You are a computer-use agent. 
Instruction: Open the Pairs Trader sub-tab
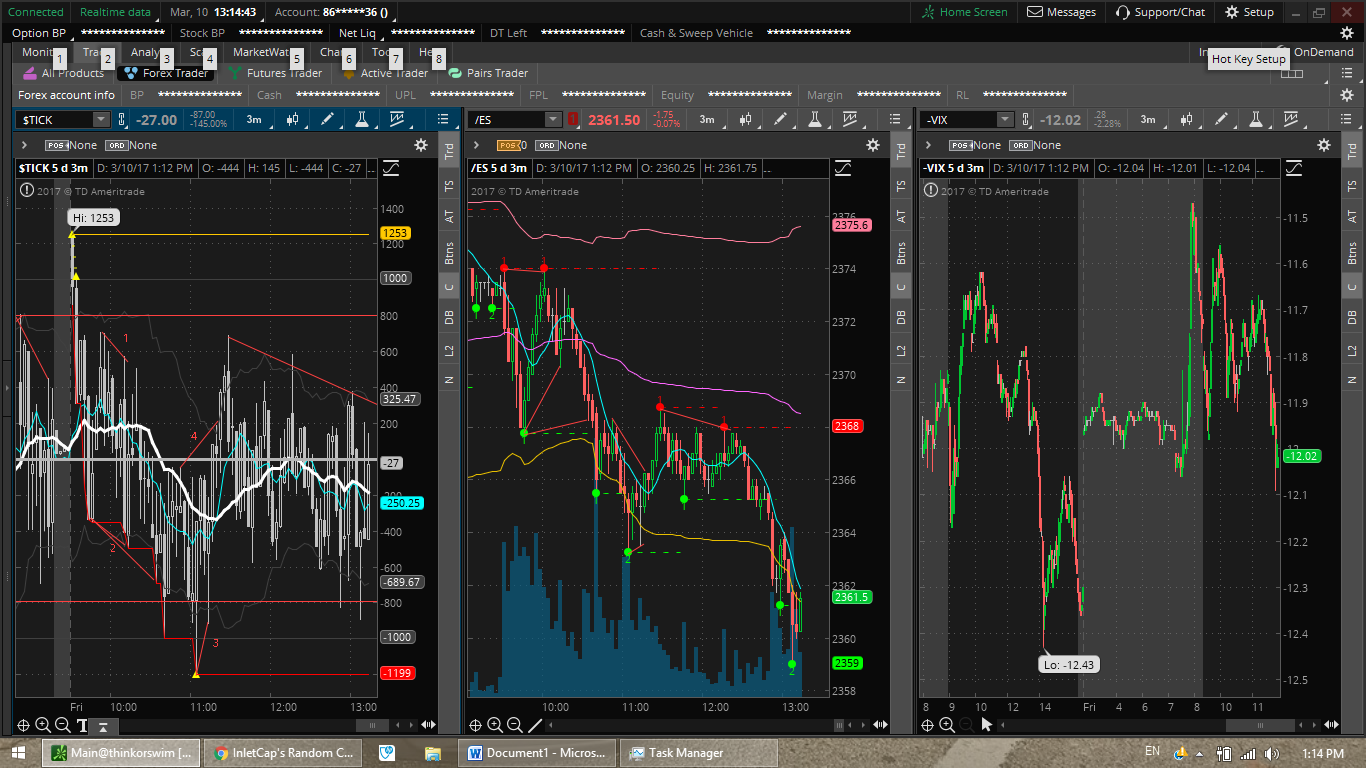pyautogui.click(x=488, y=73)
